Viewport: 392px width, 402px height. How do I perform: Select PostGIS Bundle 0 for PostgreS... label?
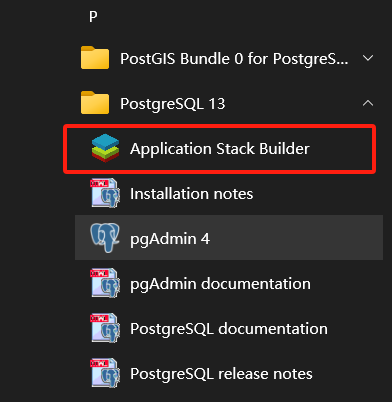pos(234,59)
